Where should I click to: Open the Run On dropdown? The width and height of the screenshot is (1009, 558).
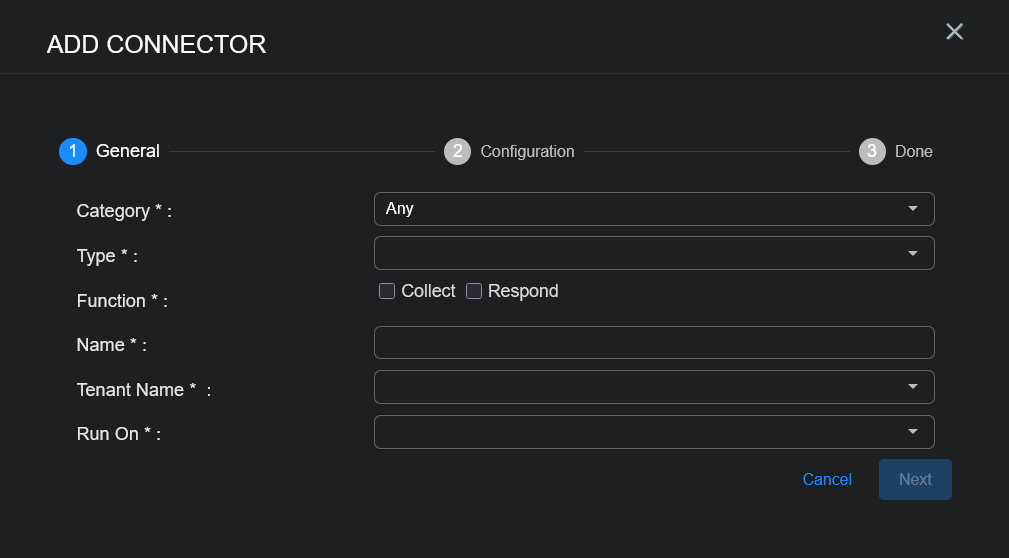click(640, 432)
